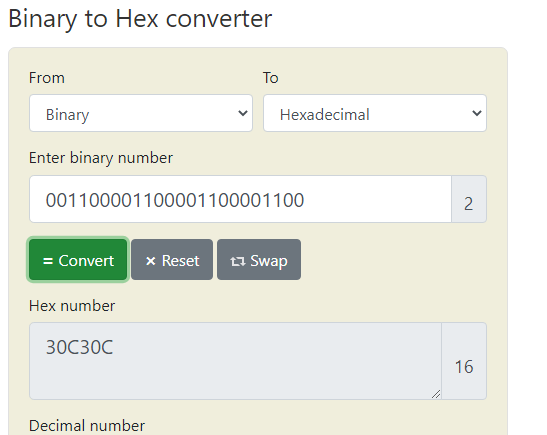547x435 pixels.
Task: Open the From base dropdown
Action: (x=141, y=113)
